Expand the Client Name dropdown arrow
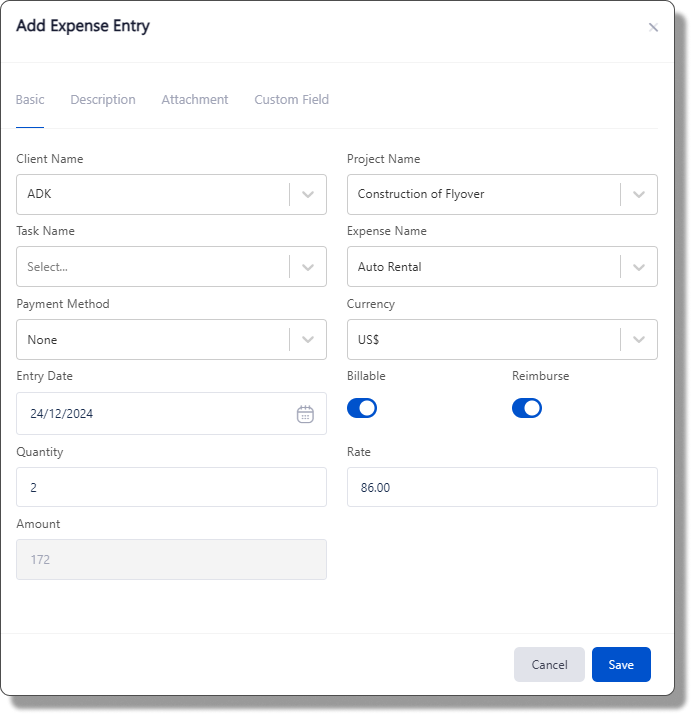Image resolution: width=691 pixels, height=714 pixels. coord(308,194)
